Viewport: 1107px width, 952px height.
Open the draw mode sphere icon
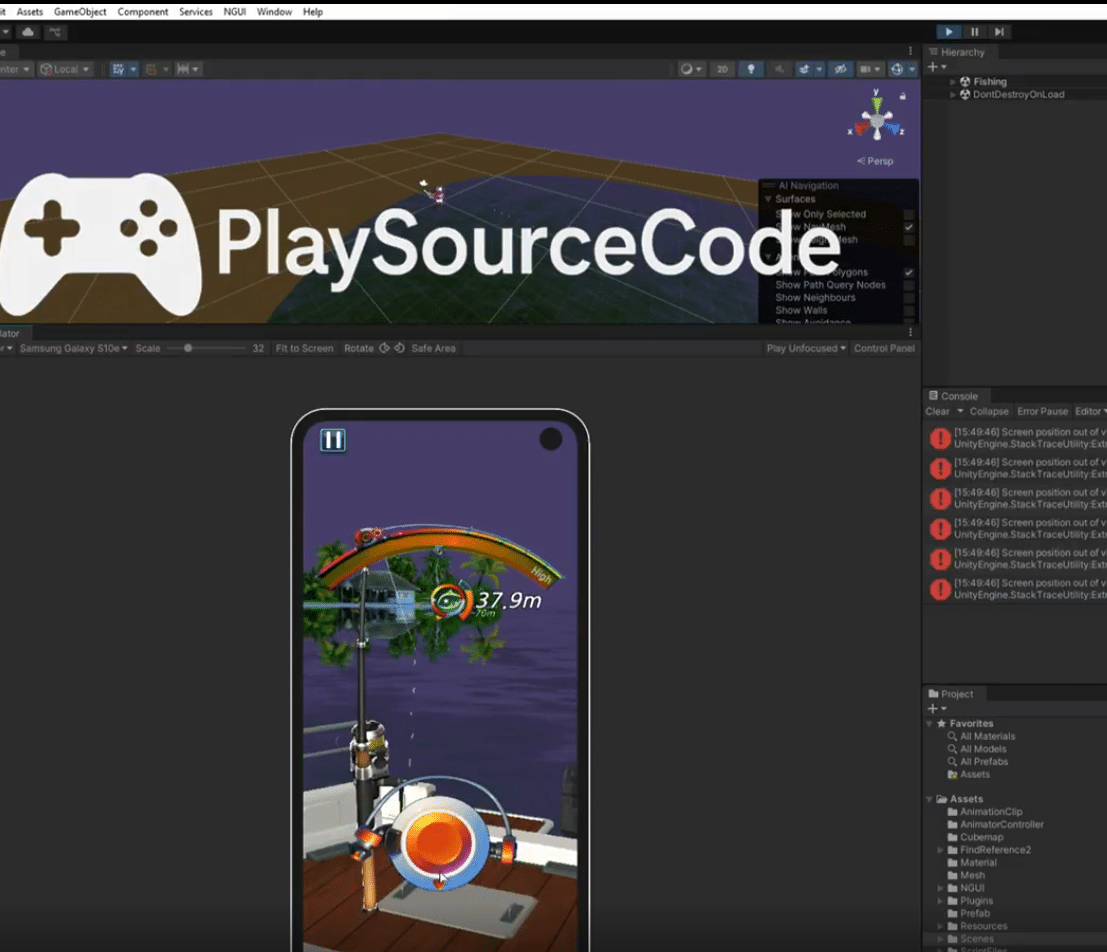(x=686, y=69)
